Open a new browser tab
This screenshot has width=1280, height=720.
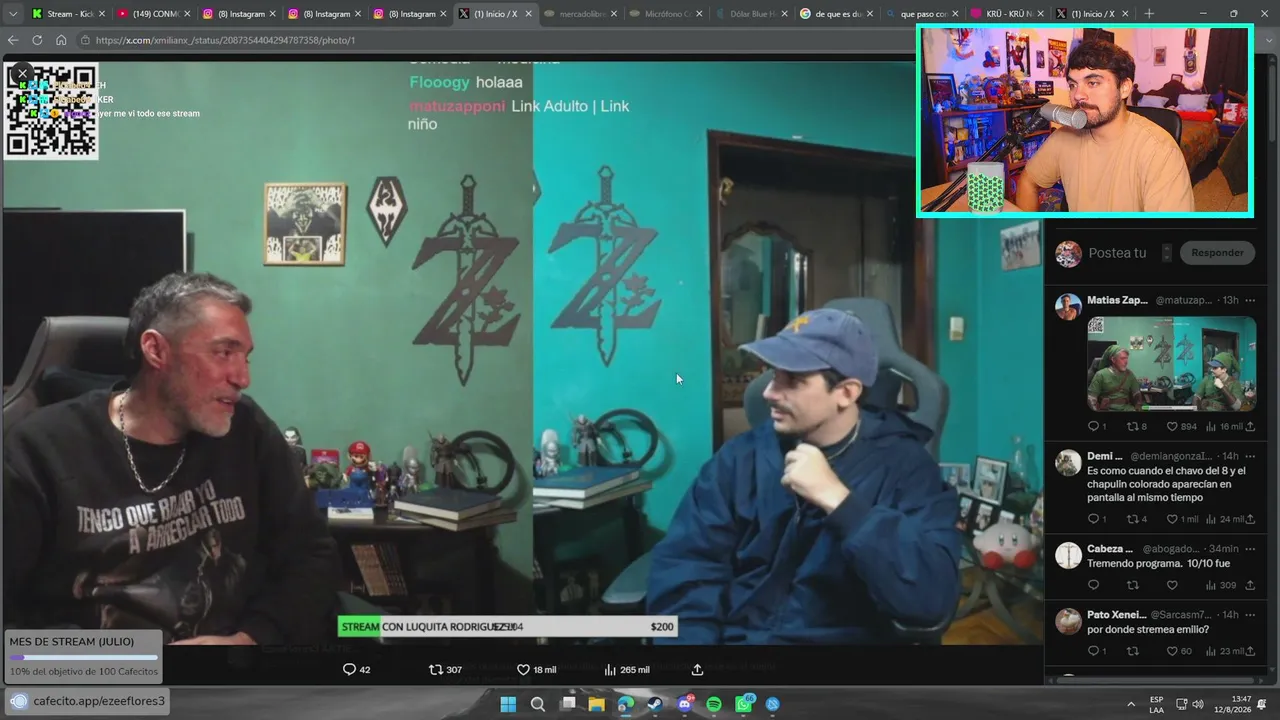tap(1148, 14)
